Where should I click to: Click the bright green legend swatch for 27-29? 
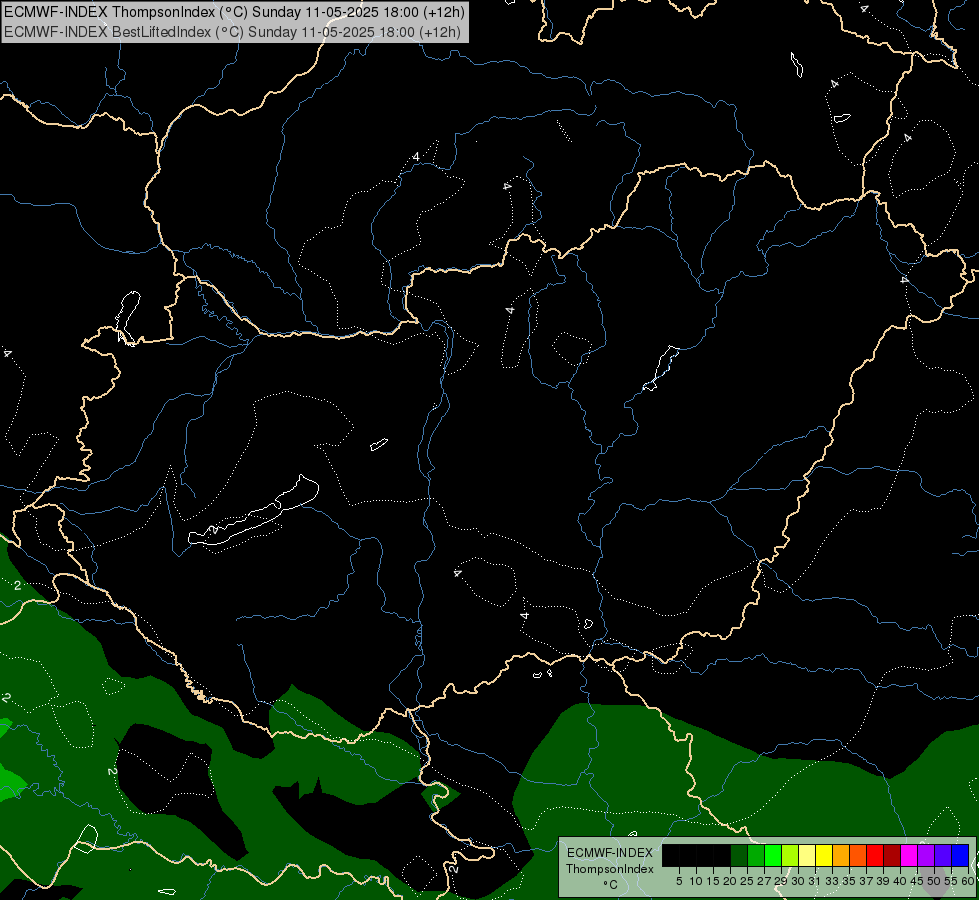(773, 855)
